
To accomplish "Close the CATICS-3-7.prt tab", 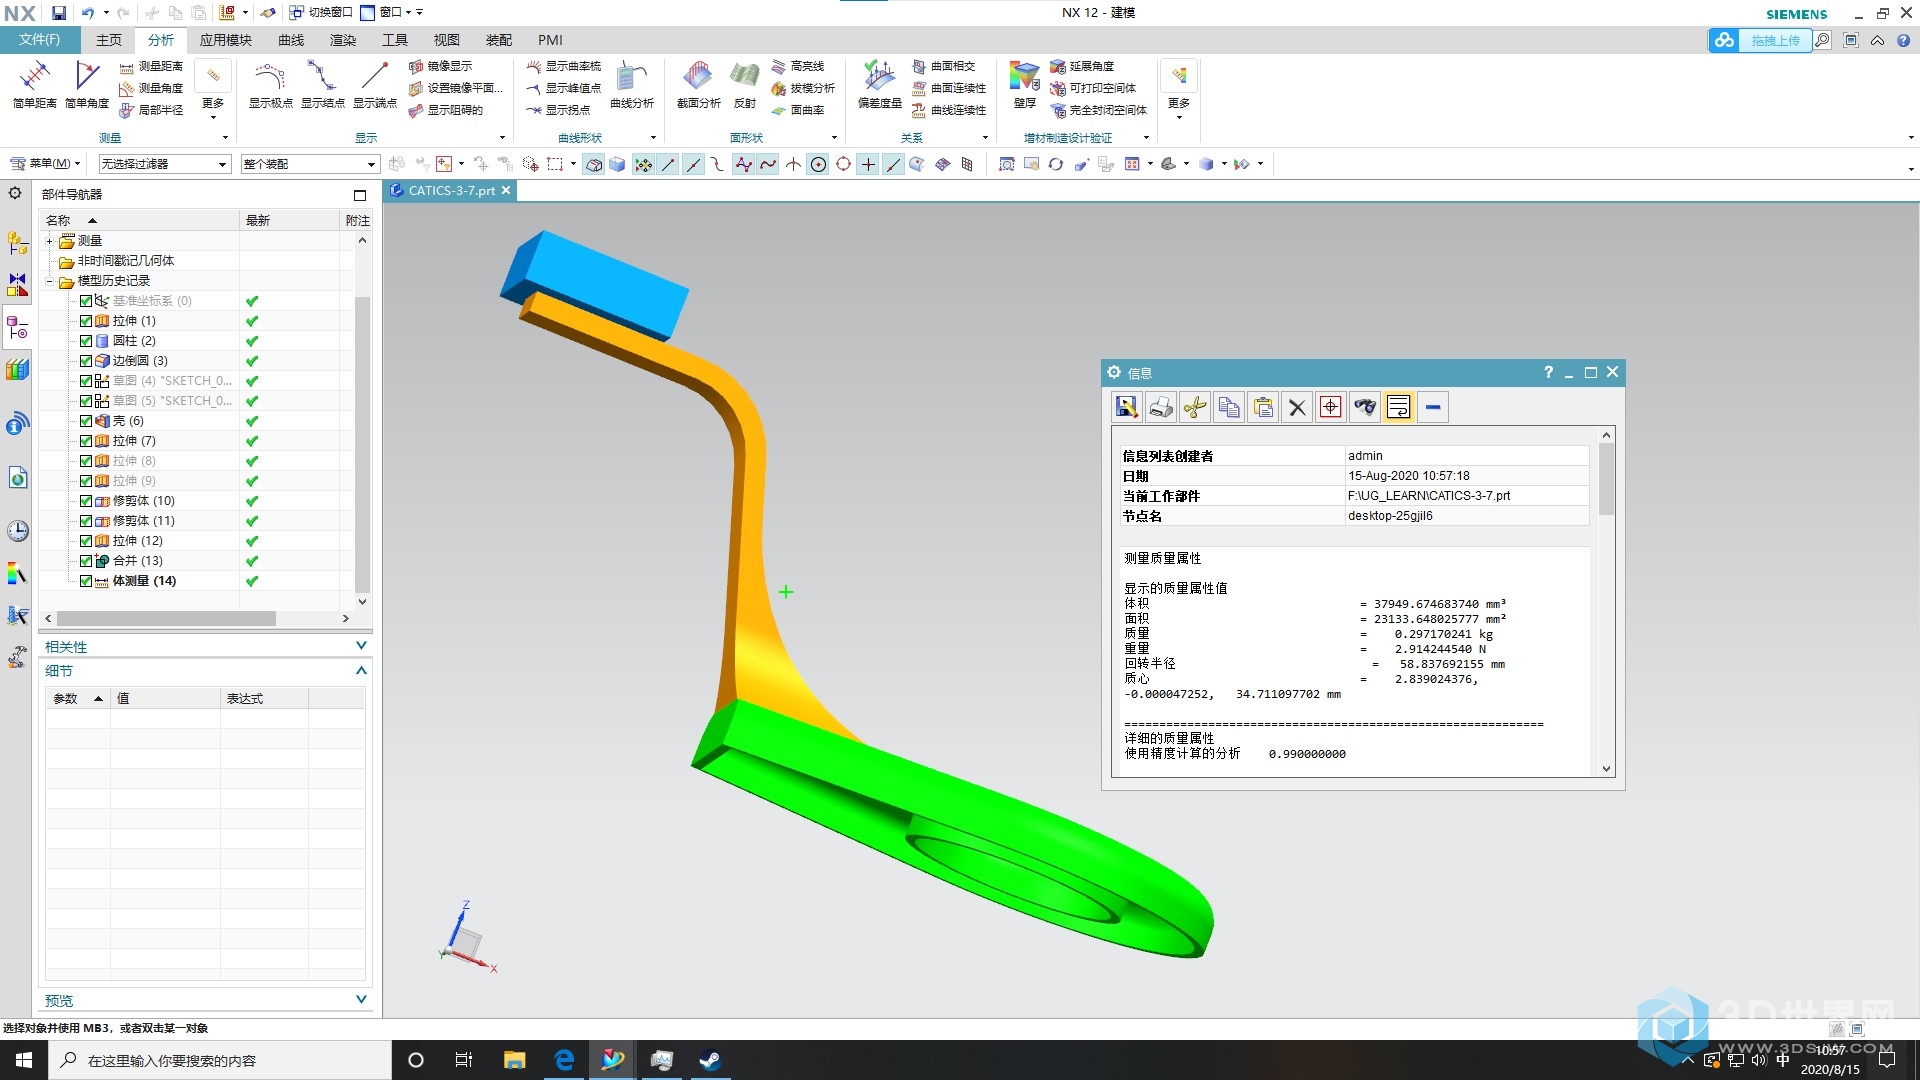I will click(506, 190).
